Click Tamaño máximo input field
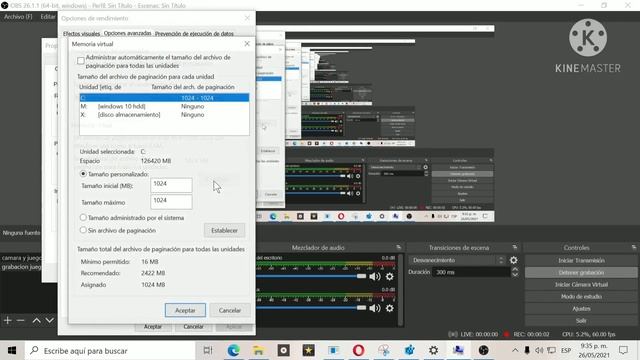The image size is (640, 360). coord(171,202)
